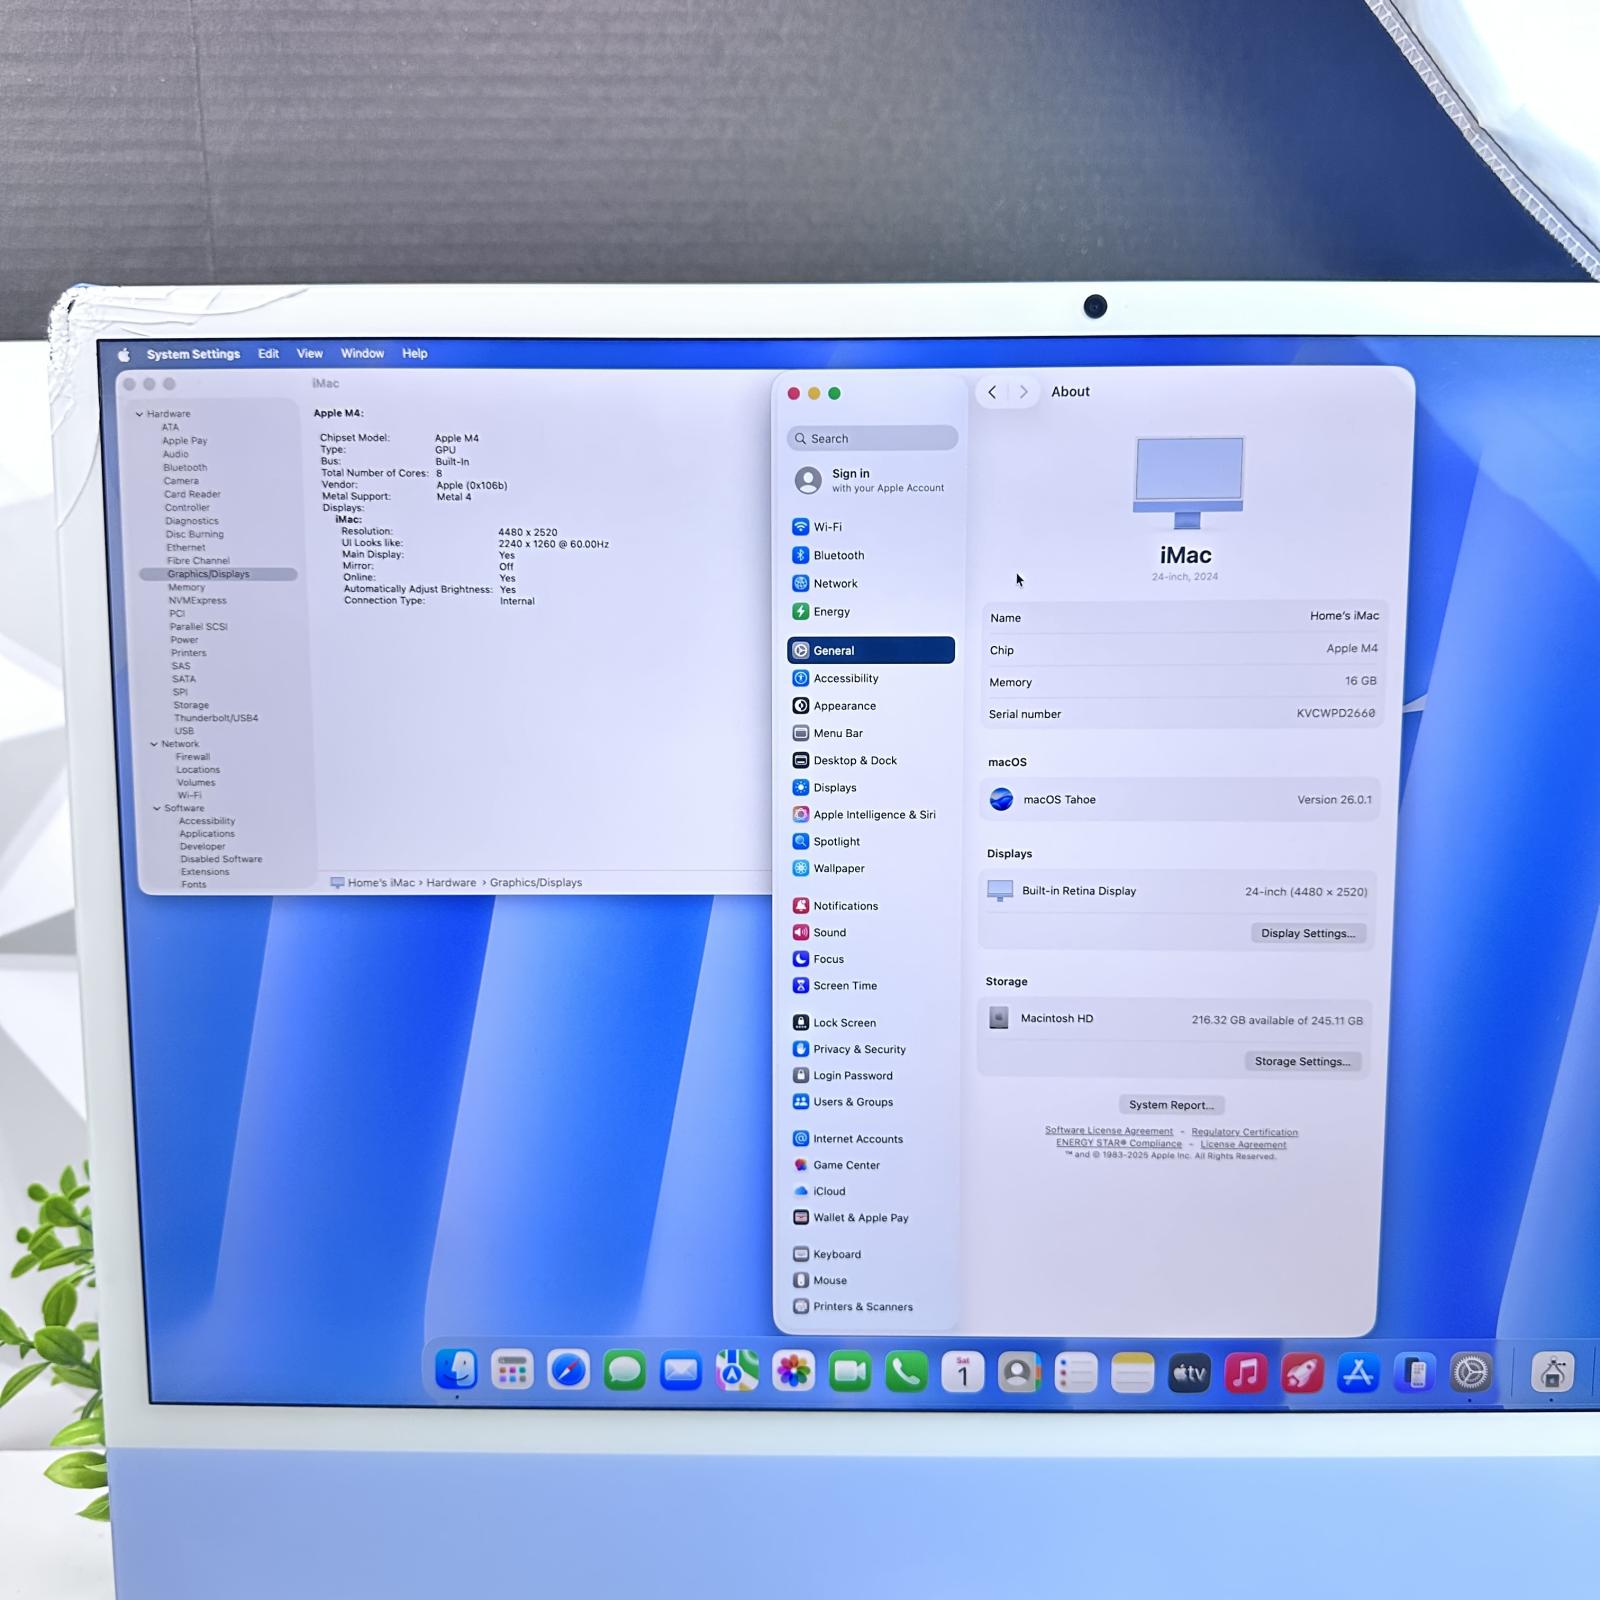Image resolution: width=1600 pixels, height=1600 pixels.
Task: Click the Search field in System Settings
Action: [x=871, y=438]
